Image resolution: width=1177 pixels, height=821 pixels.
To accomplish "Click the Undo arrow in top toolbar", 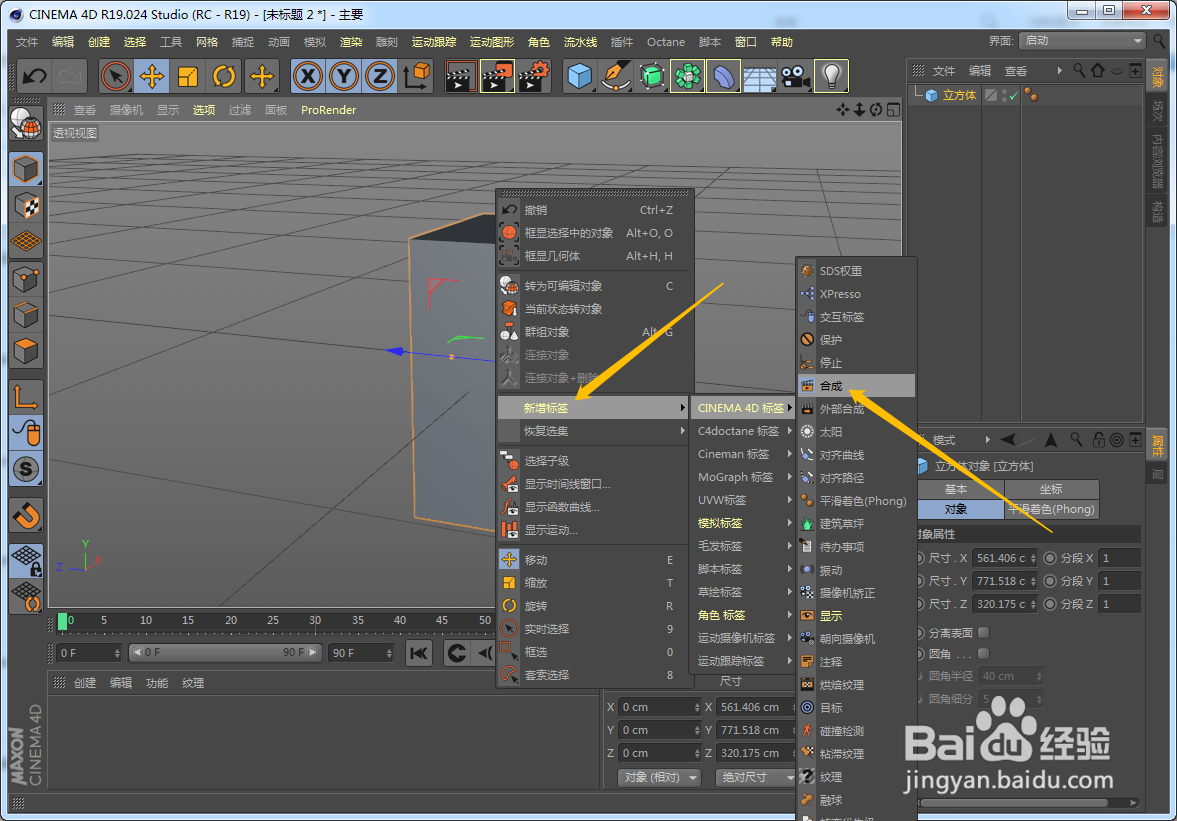I will point(34,76).
